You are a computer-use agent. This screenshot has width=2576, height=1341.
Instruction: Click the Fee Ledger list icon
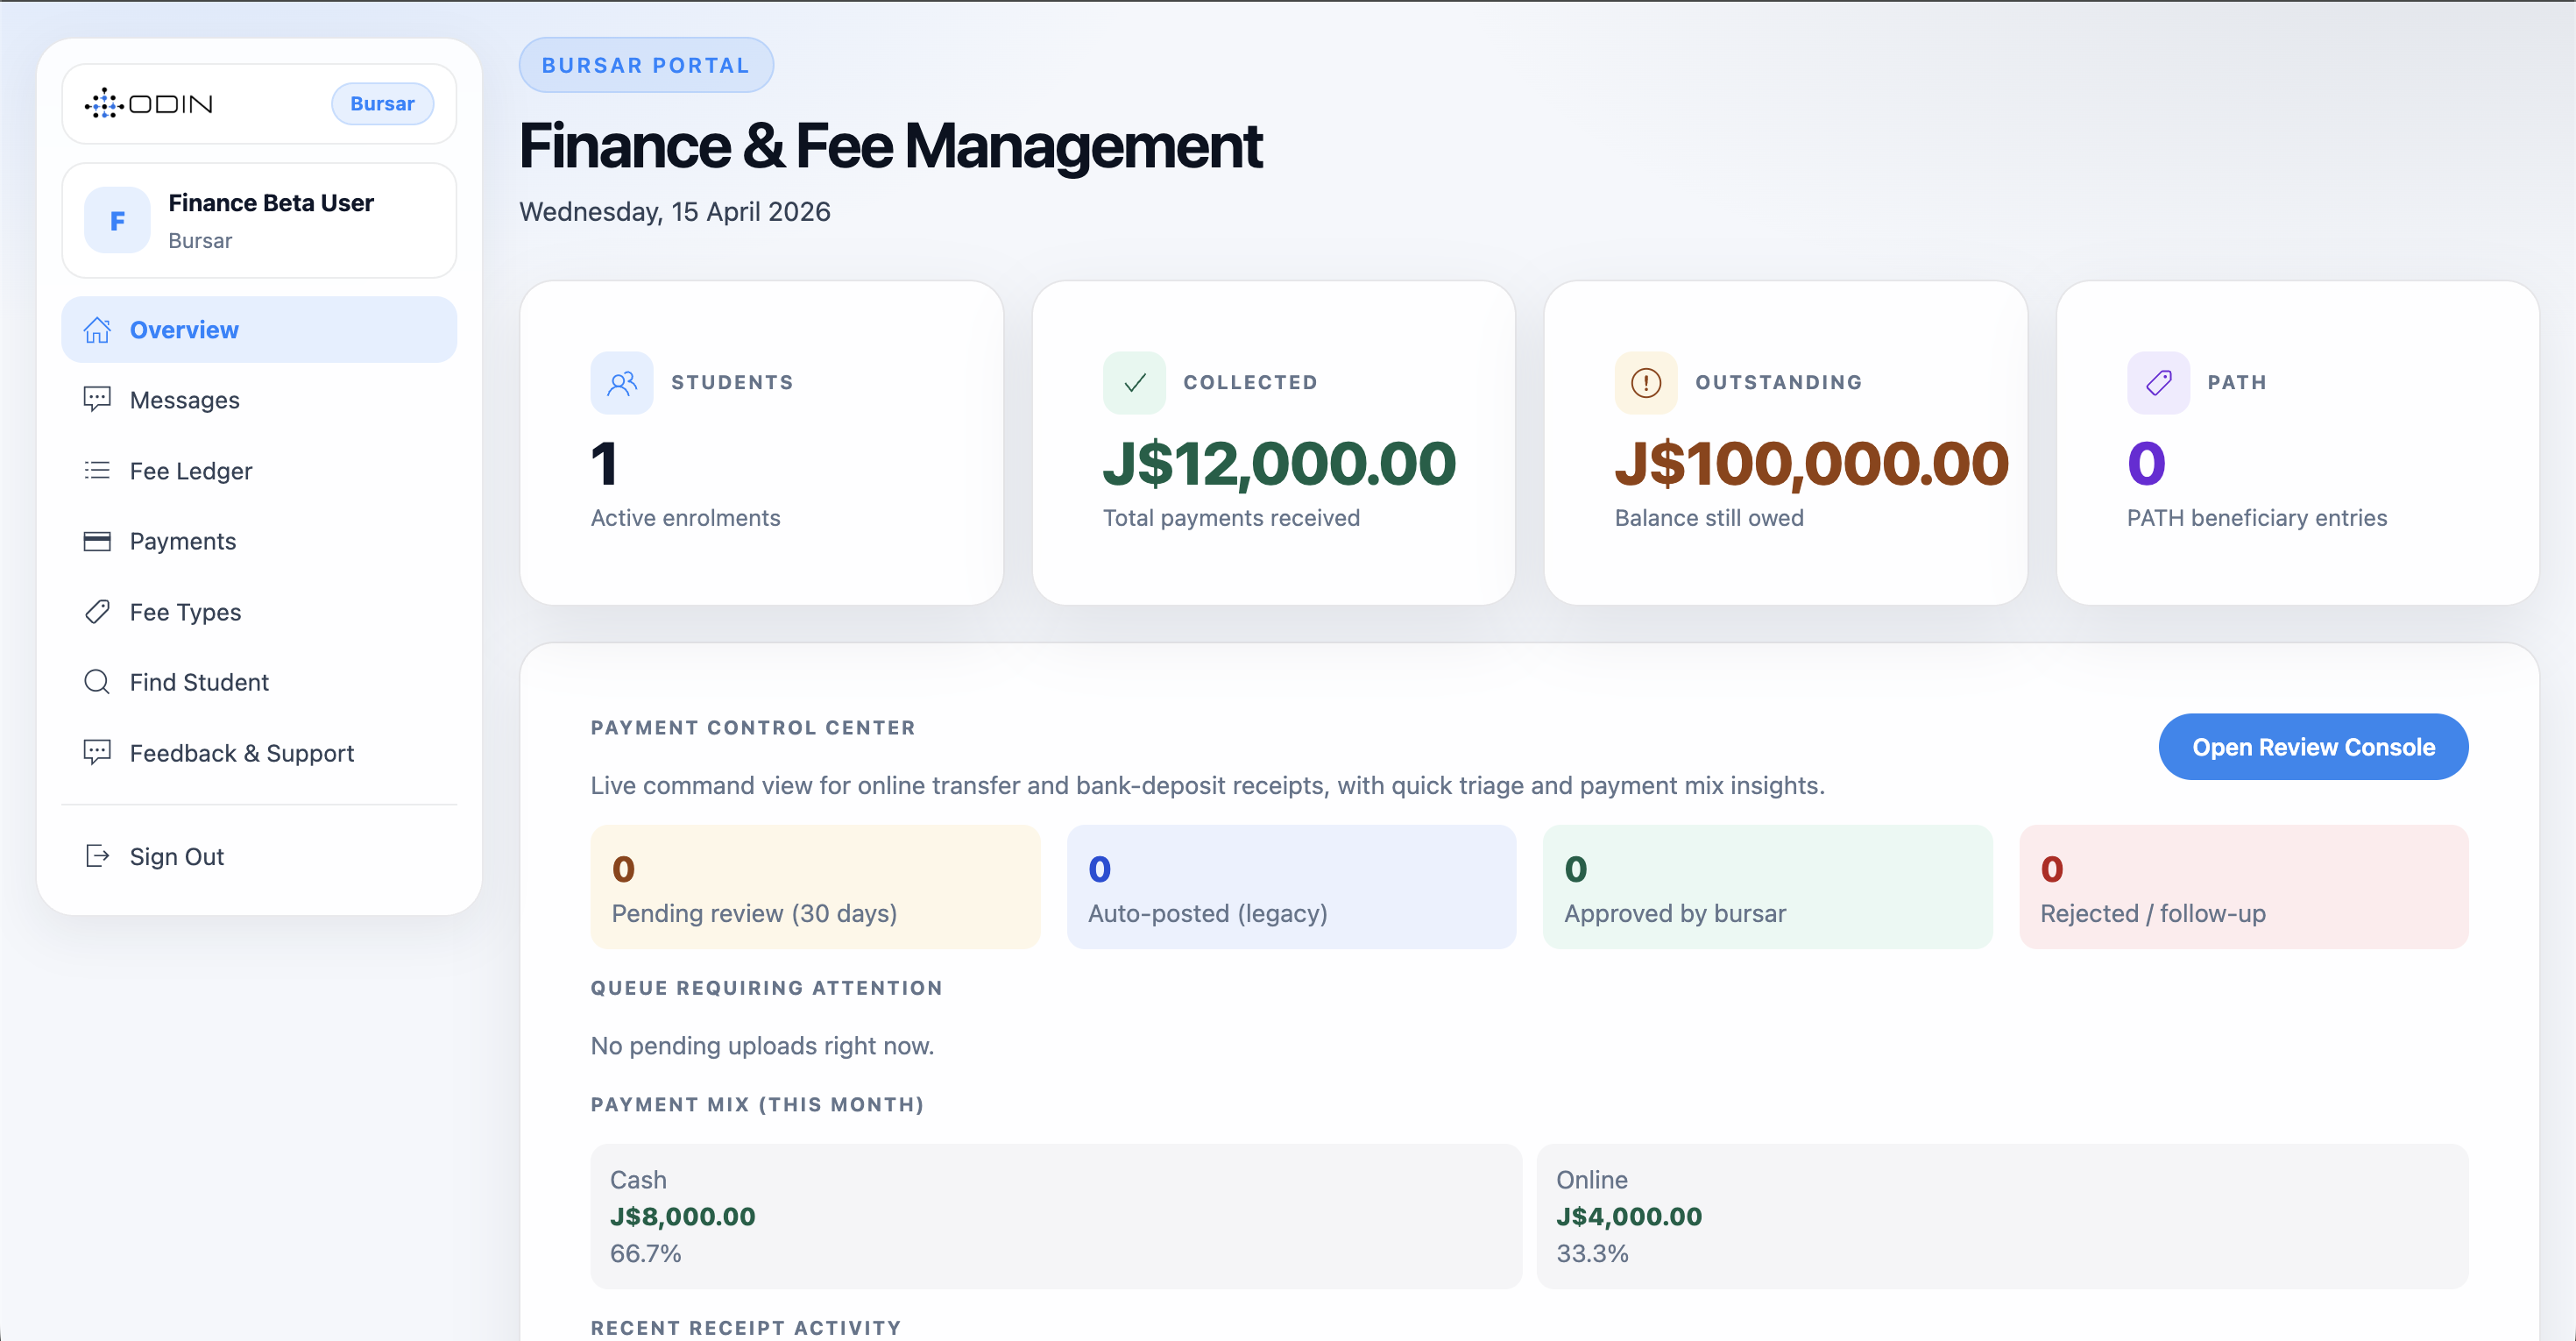[x=97, y=470]
